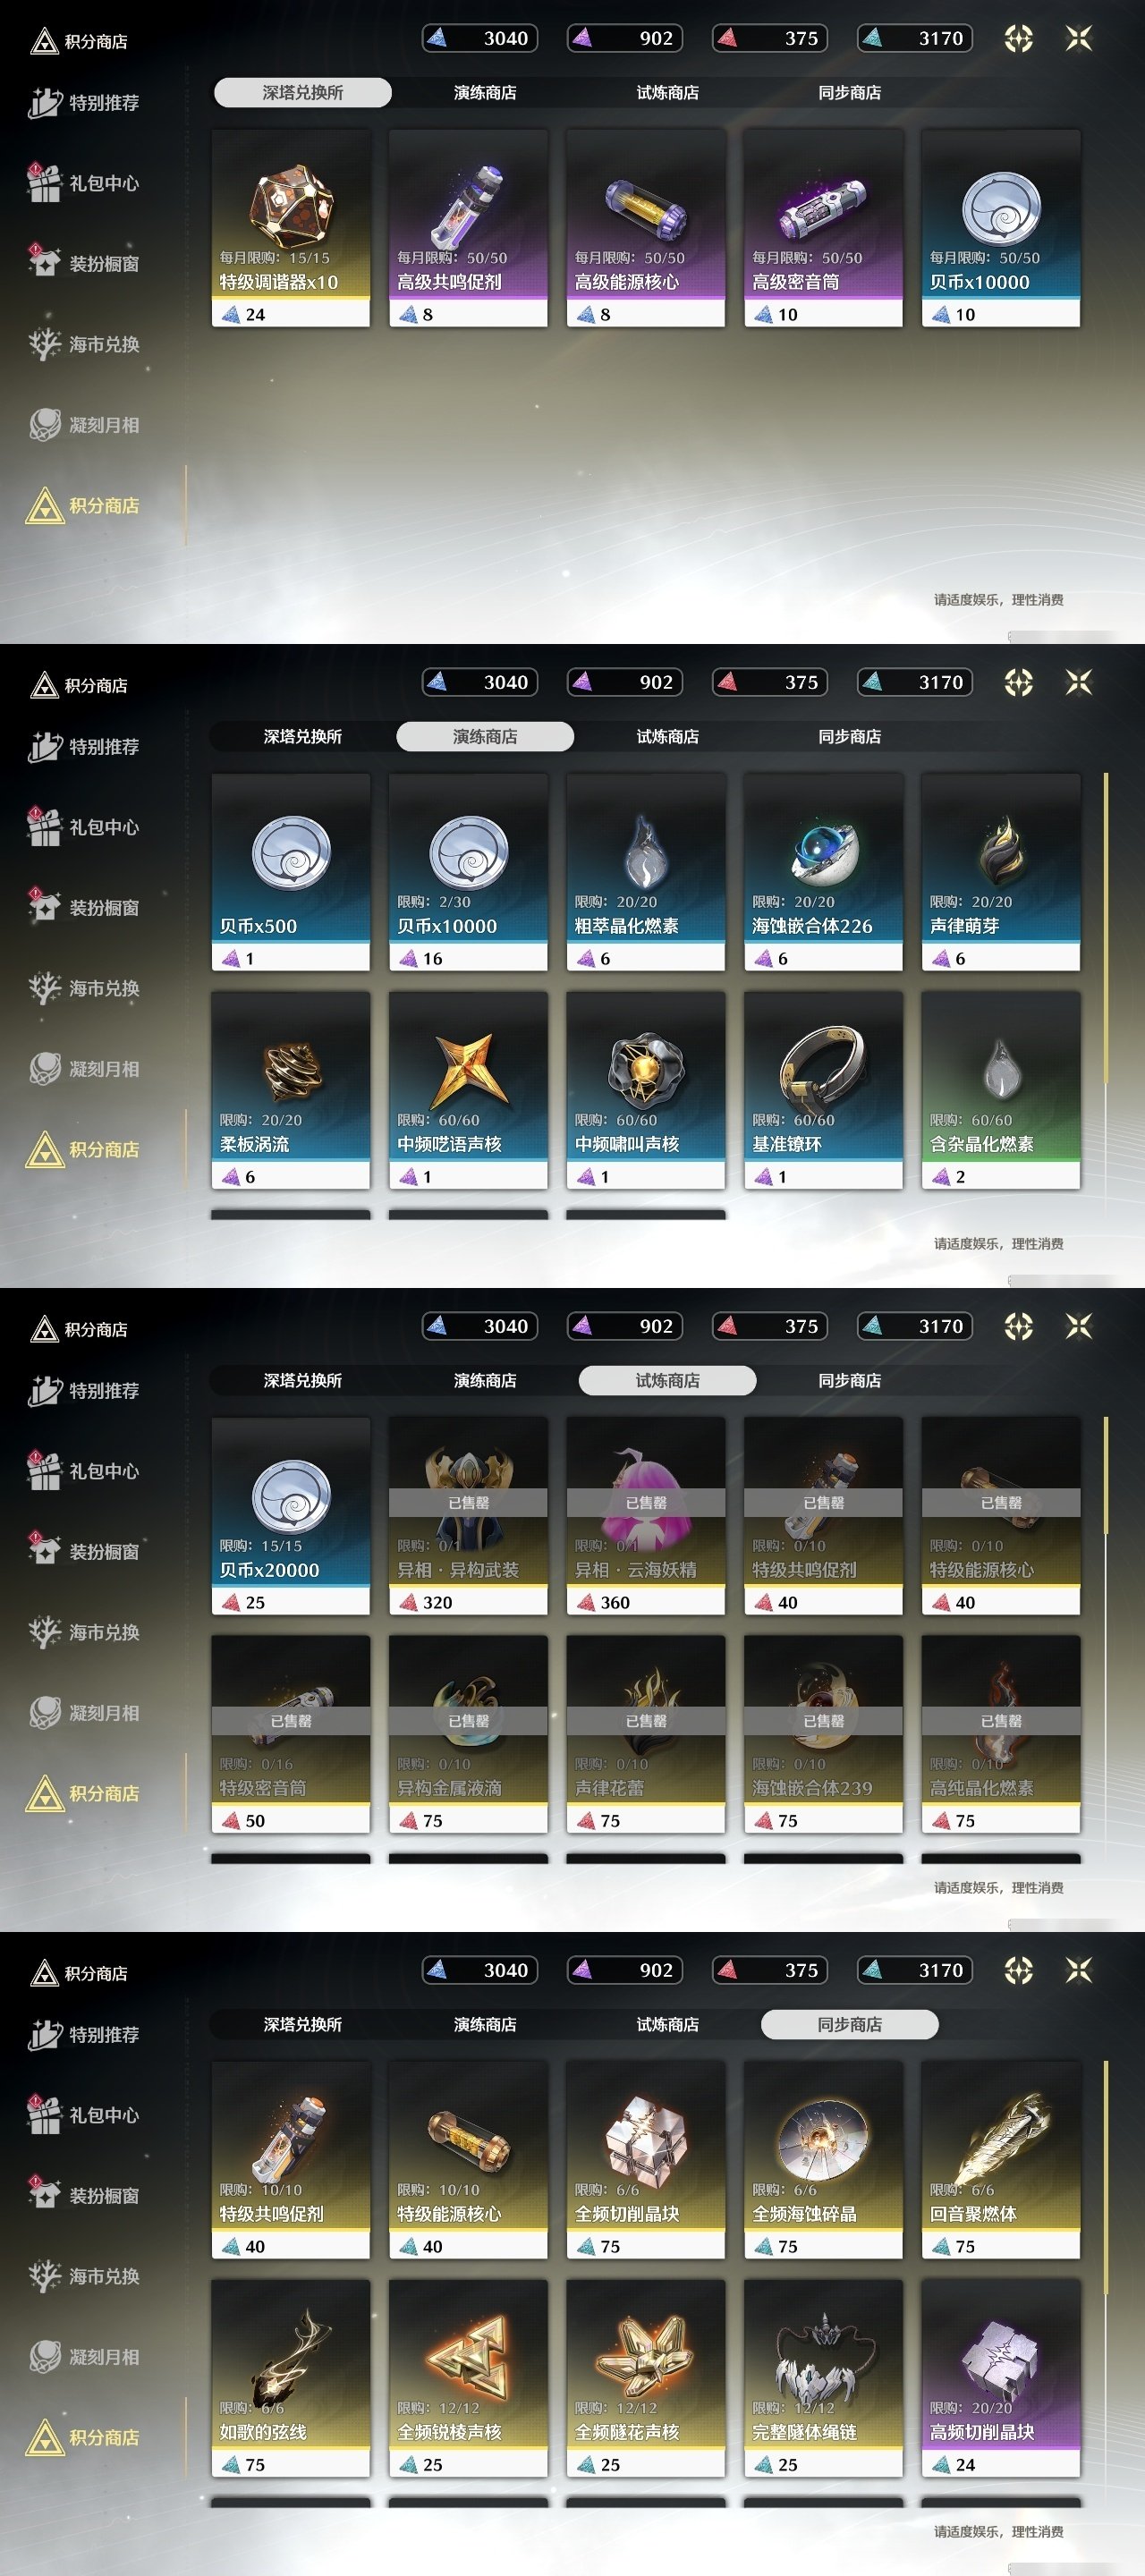This screenshot has height=2576, width=1145.
Task: Pick the 完整隧体绳链 necklace icon
Action: pyautogui.click(x=823, y=2357)
